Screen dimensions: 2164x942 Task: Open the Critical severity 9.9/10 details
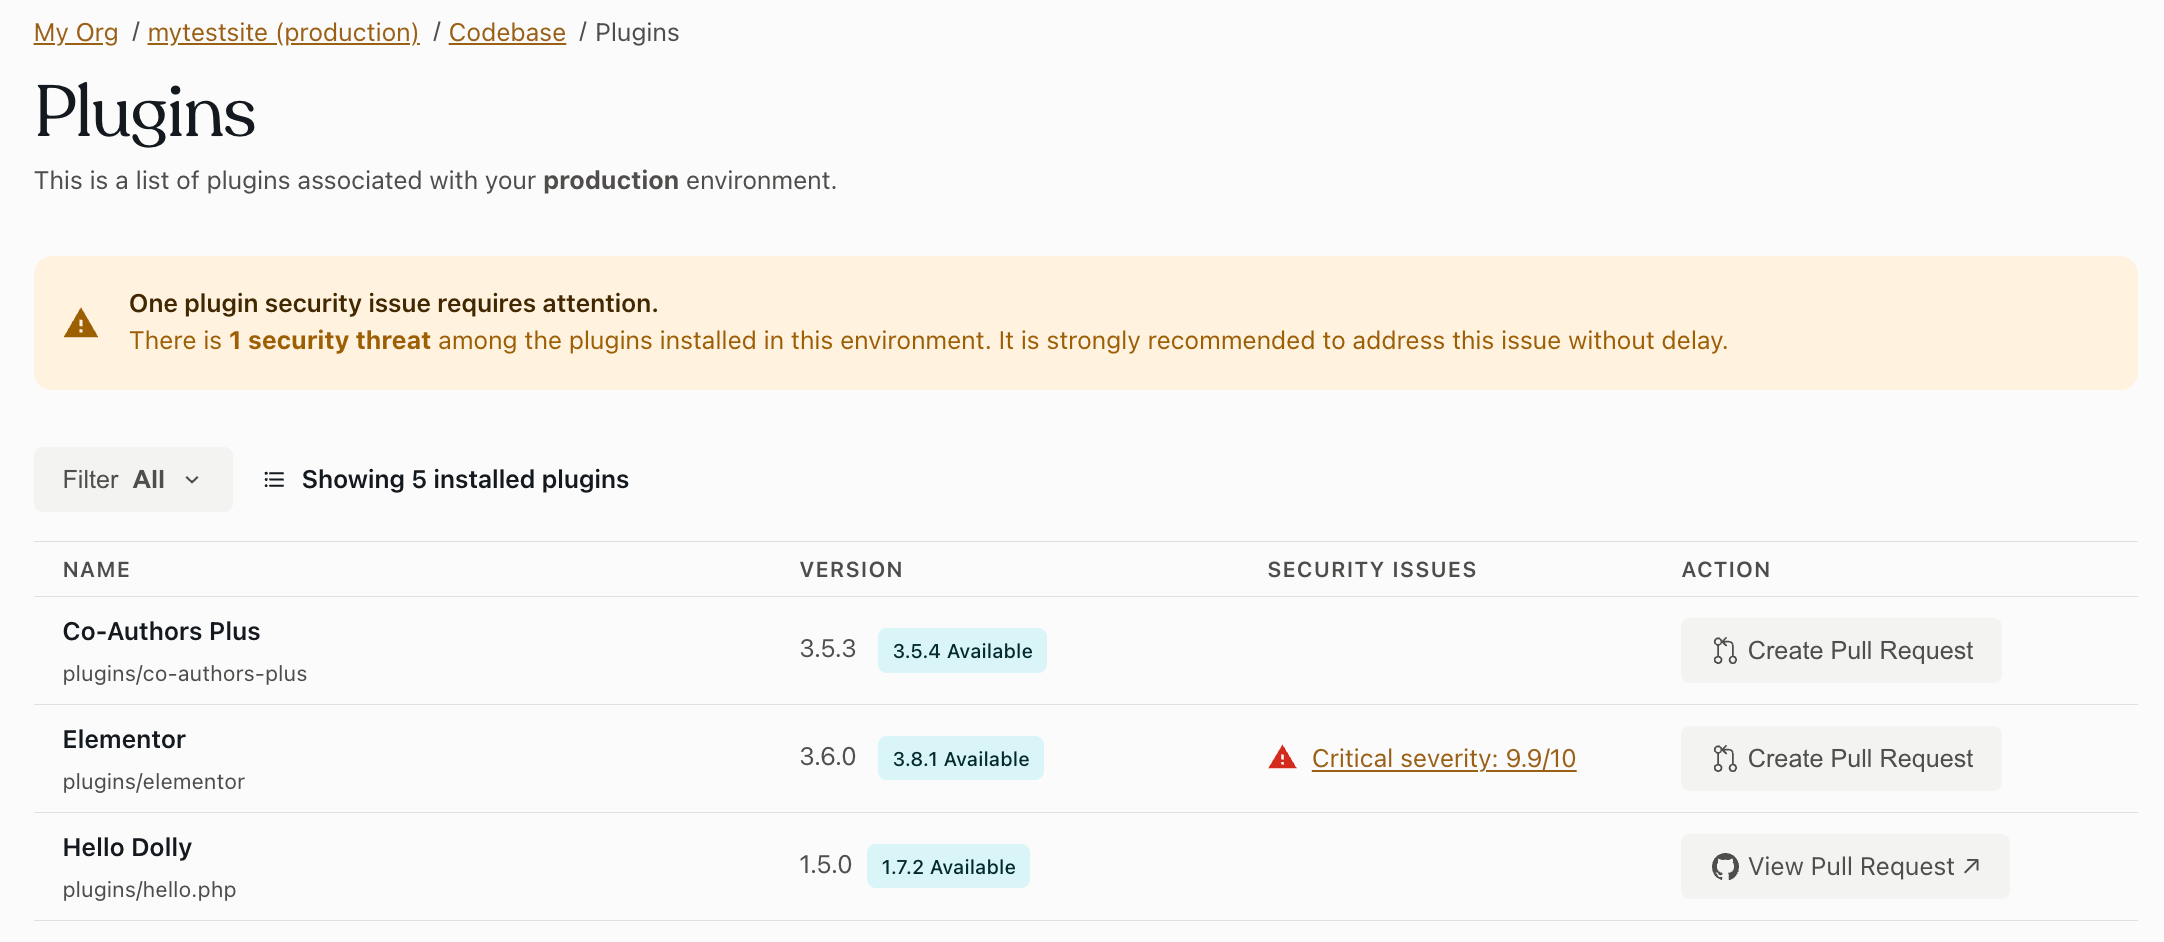(1443, 758)
